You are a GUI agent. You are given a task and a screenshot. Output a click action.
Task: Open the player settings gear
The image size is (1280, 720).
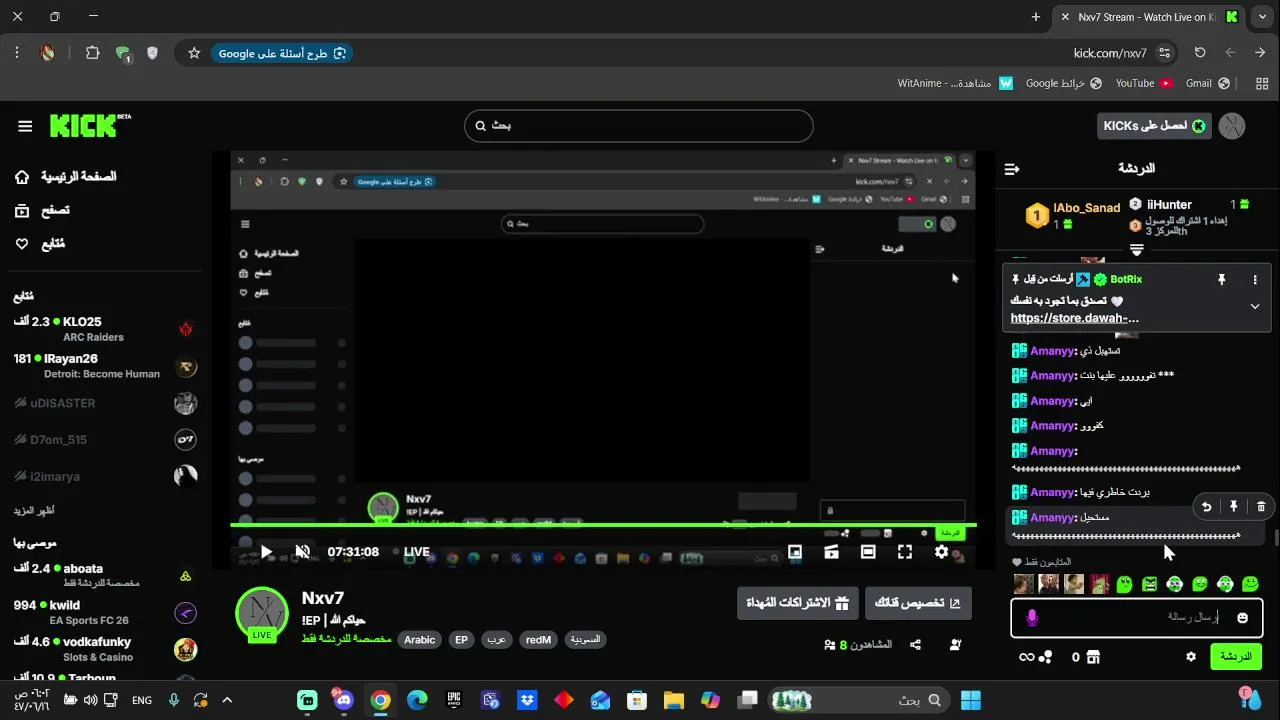click(941, 552)
